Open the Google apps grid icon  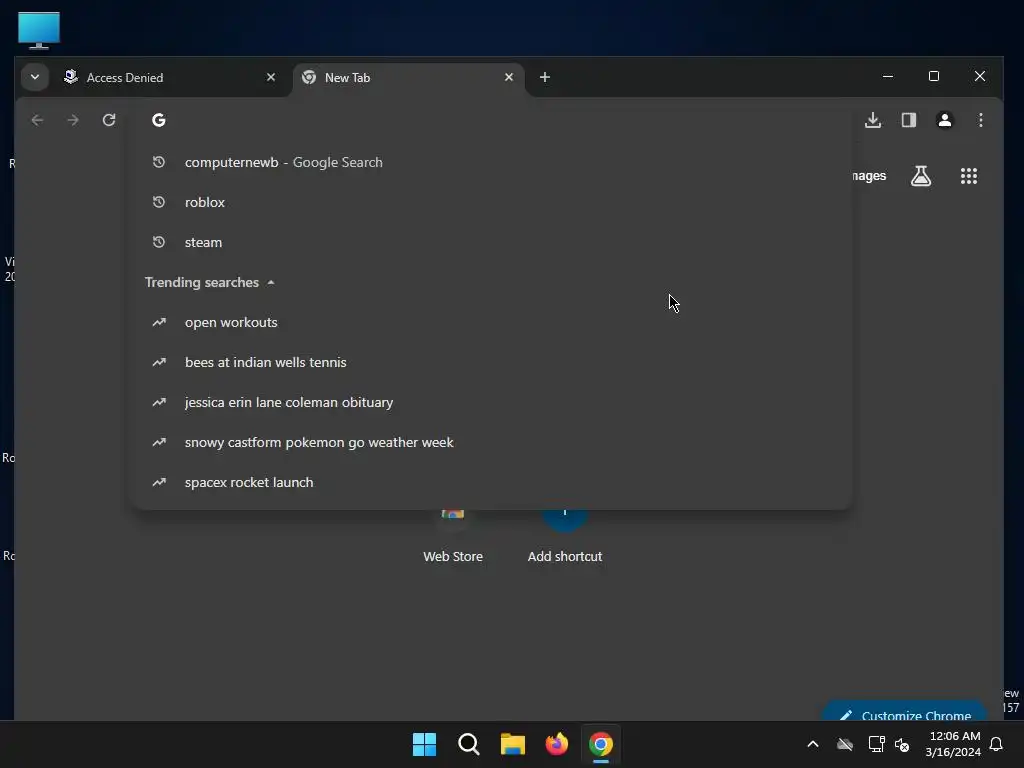pyautogui.click(x=969, y=176)
